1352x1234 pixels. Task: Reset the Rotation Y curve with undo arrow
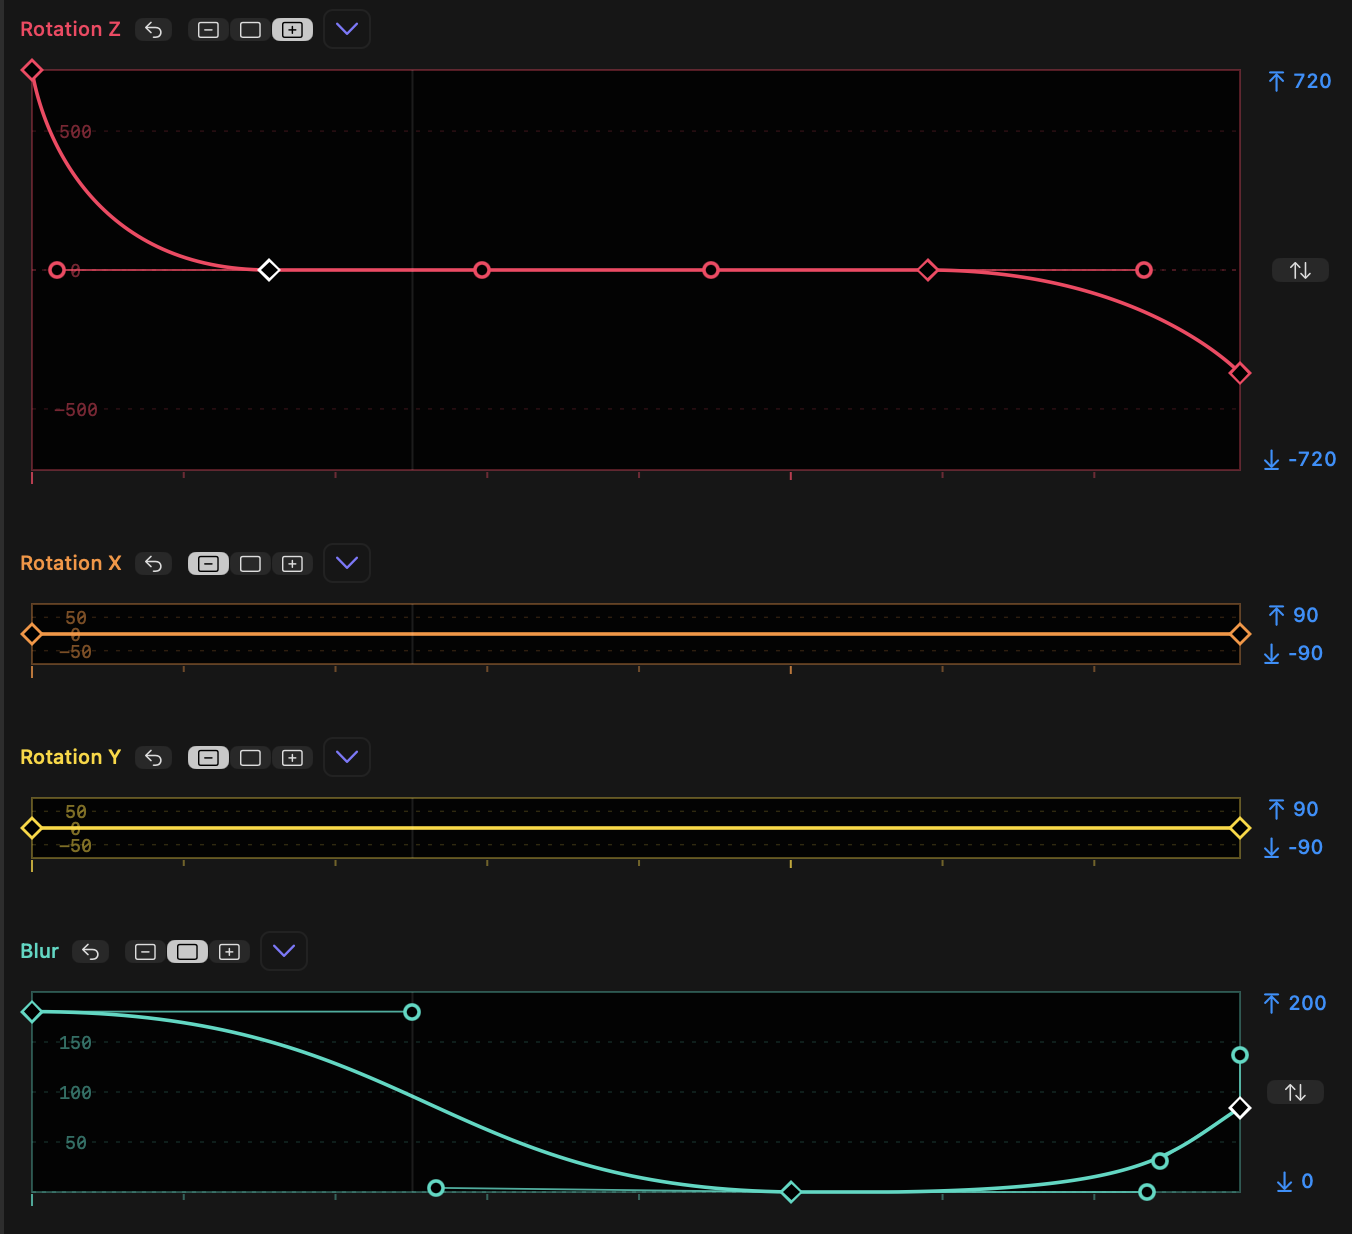click(x=153, y=758)
